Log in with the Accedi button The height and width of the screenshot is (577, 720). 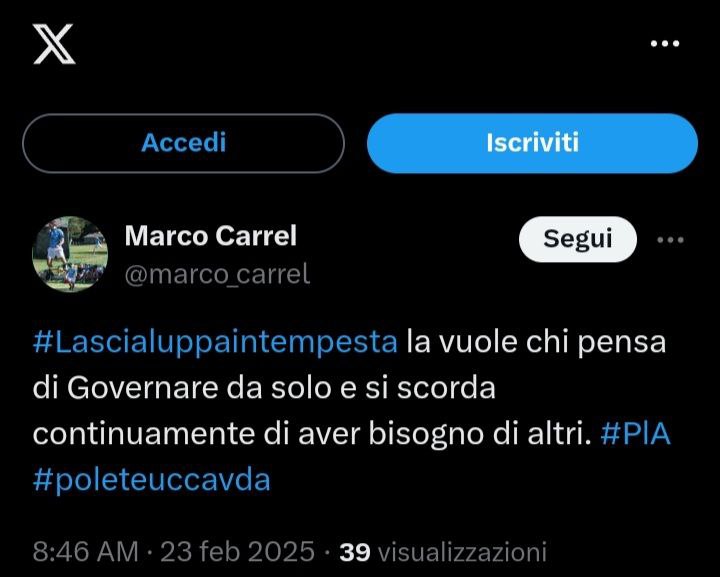tap(183, 143)
